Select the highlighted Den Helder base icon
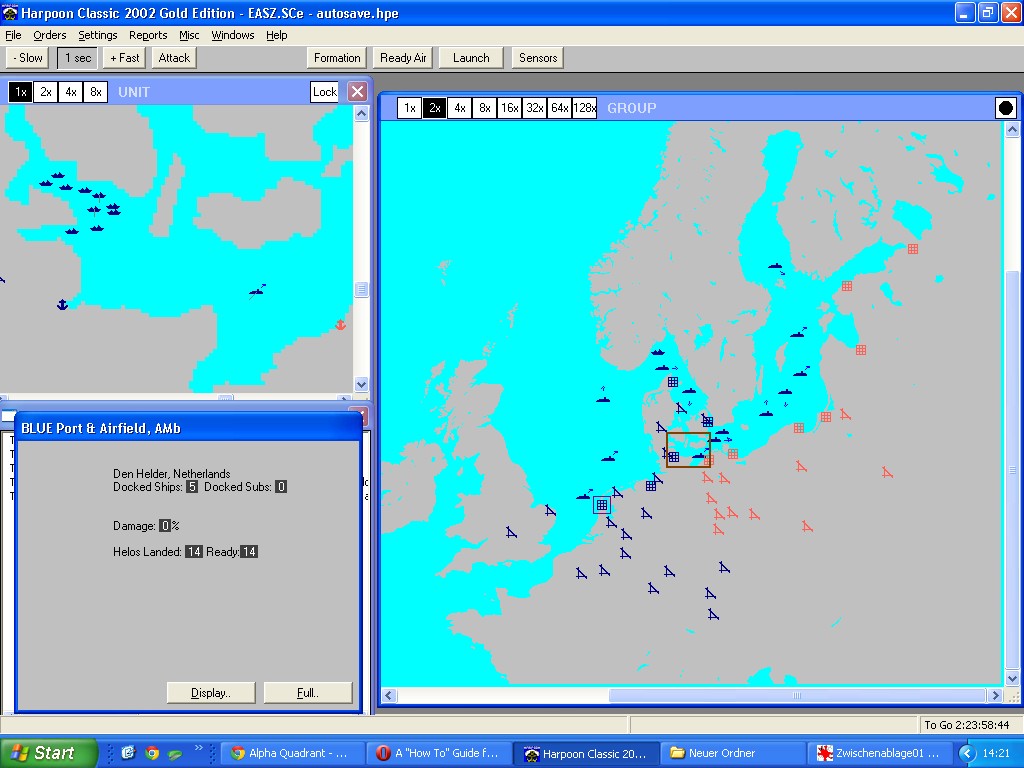 coord(601,505)
